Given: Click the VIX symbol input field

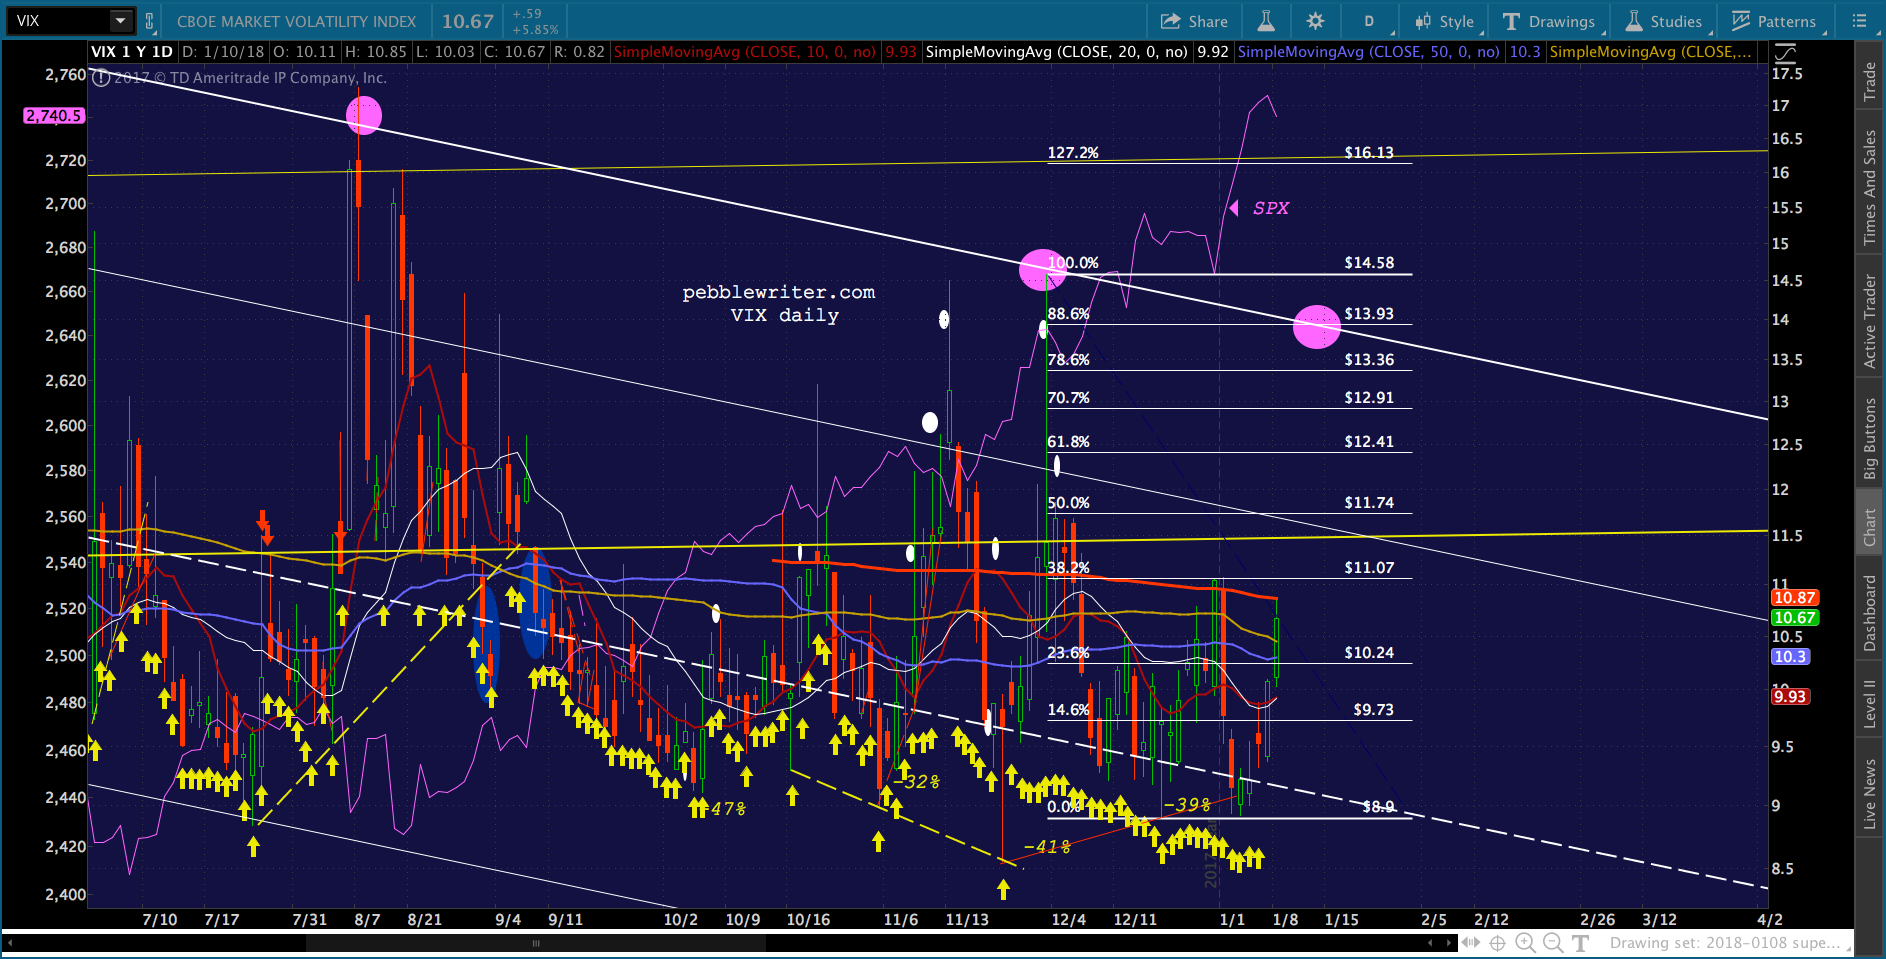Looking at the screenshot, I should [58, 21].
